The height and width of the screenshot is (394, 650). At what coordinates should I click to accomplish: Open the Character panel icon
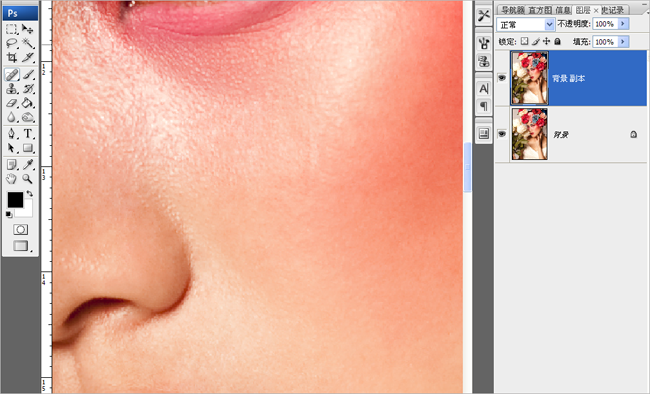coord(483,88)
